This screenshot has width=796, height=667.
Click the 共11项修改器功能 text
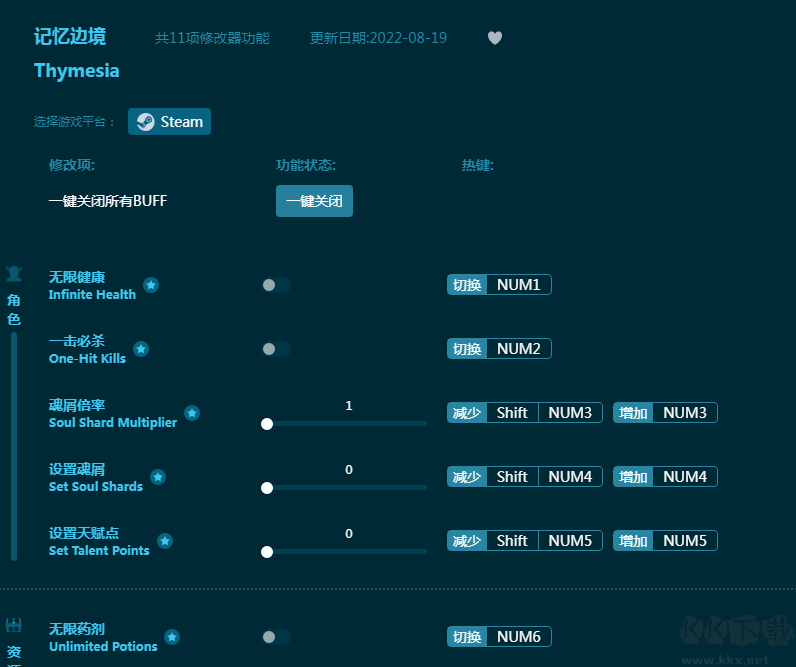(212, 38)
